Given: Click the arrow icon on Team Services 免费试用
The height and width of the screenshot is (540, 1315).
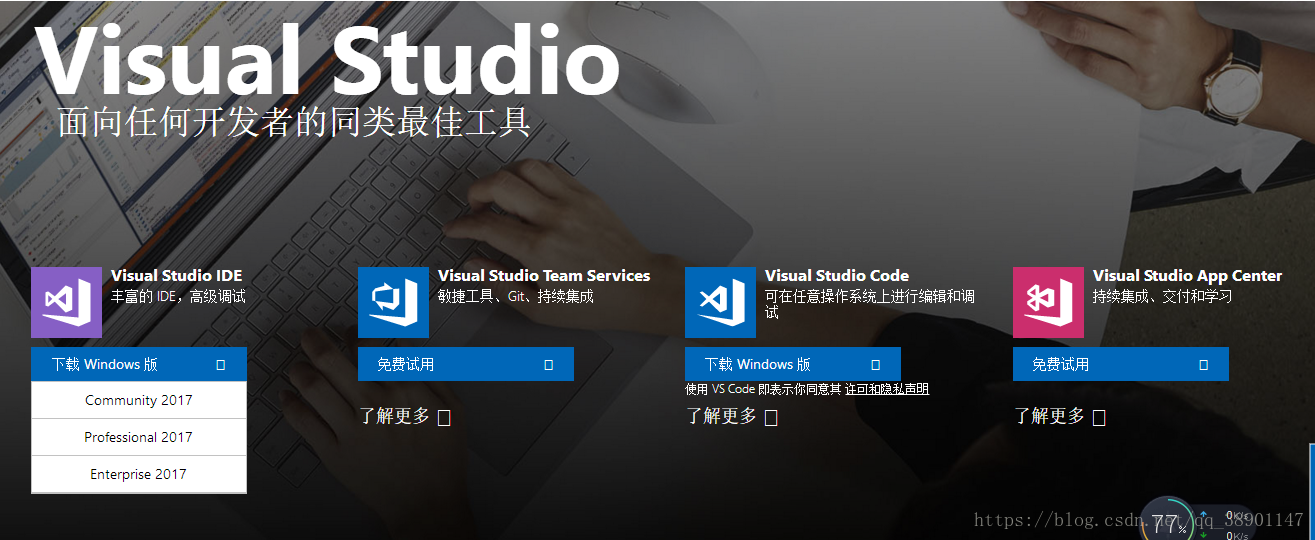Looking at the screenshot, I should [x=548, y=365].
